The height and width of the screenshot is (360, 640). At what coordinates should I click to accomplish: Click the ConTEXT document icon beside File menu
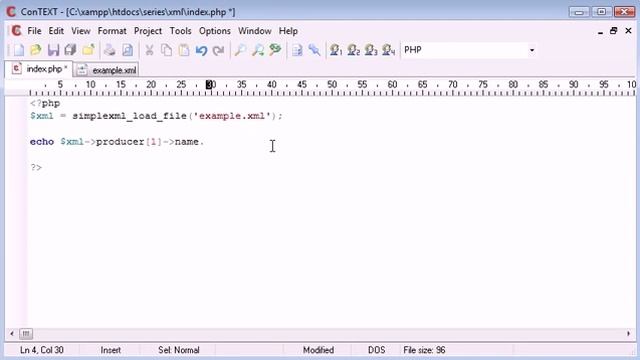pos(16,31)
